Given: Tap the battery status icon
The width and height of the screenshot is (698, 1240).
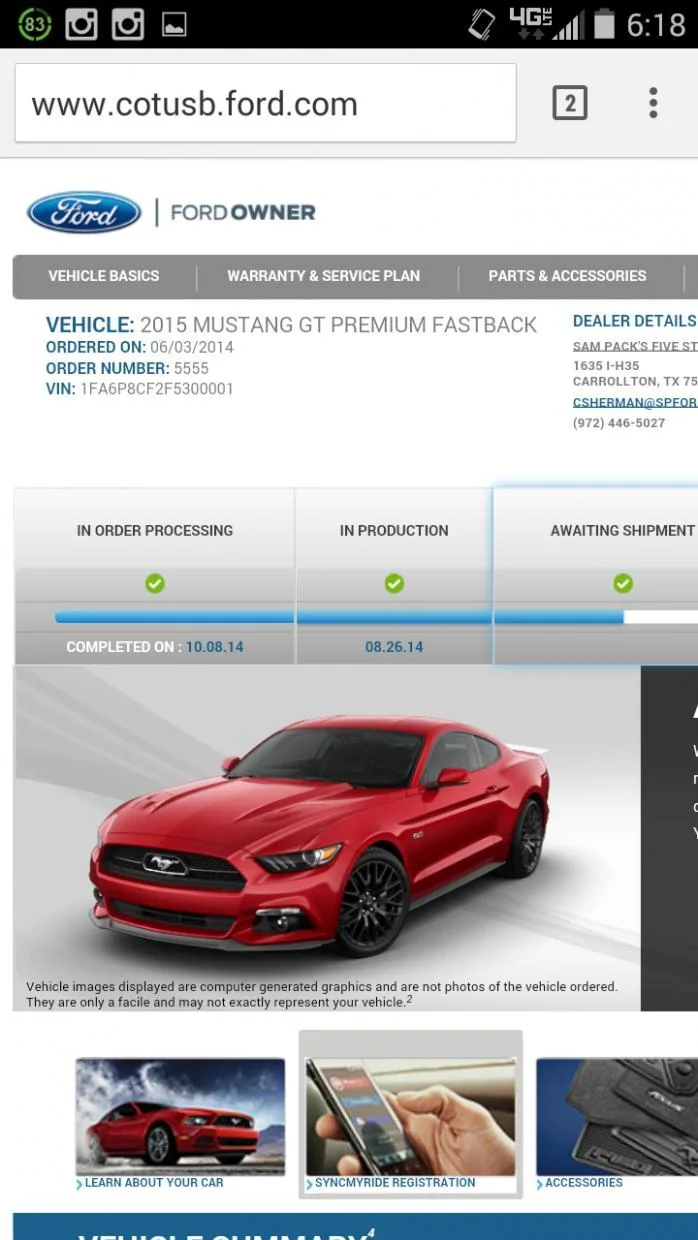Looking at the screenshot, I should (604, 23).
